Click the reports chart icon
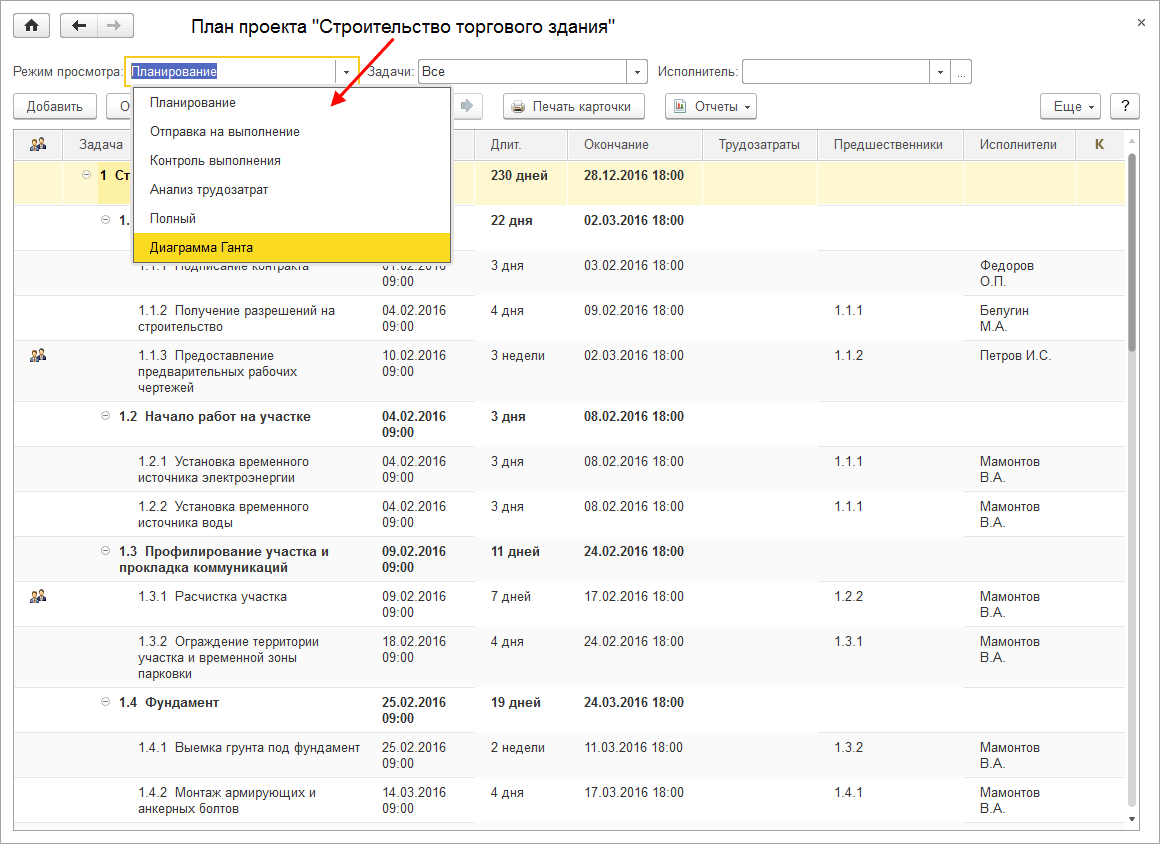Screen dimensions: 1160x844 [680, 107]
